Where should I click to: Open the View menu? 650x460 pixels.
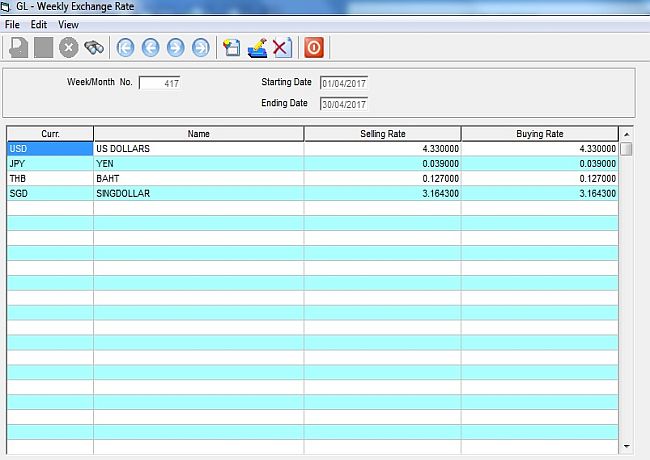coord(68,24)
